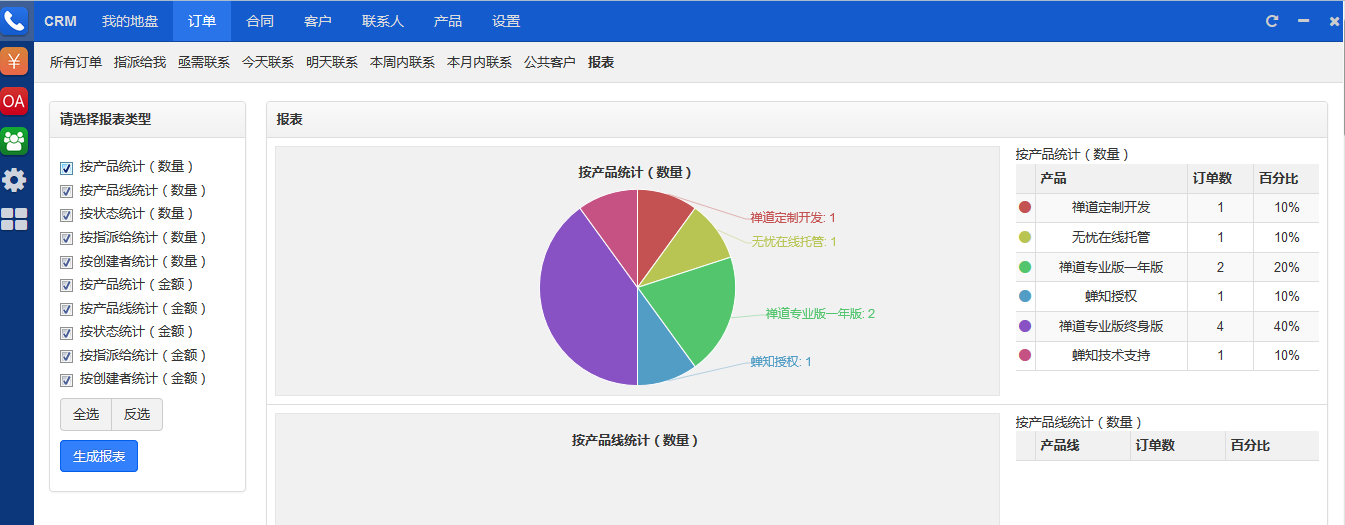Toggle 按产品线统计（金额）checkbox

click(x=67, y=309)
